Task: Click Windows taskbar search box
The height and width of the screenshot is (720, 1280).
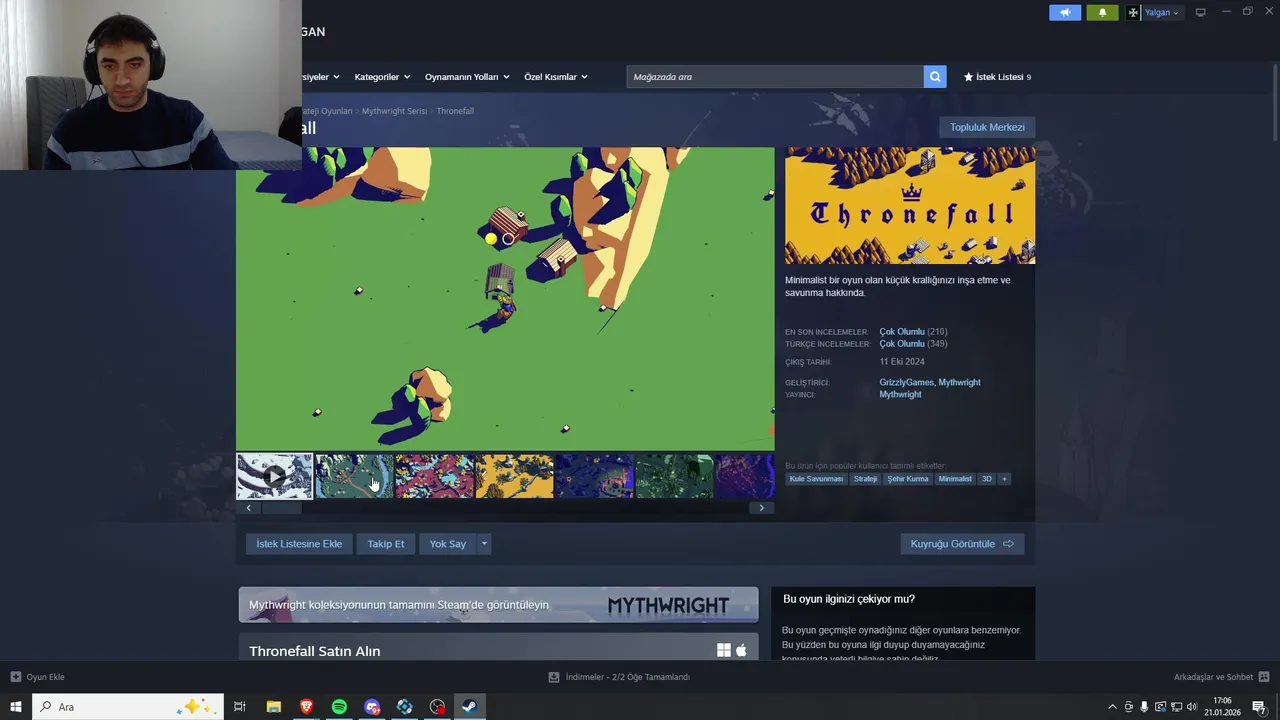Action: pyautogui.click(x=127, y=707)
